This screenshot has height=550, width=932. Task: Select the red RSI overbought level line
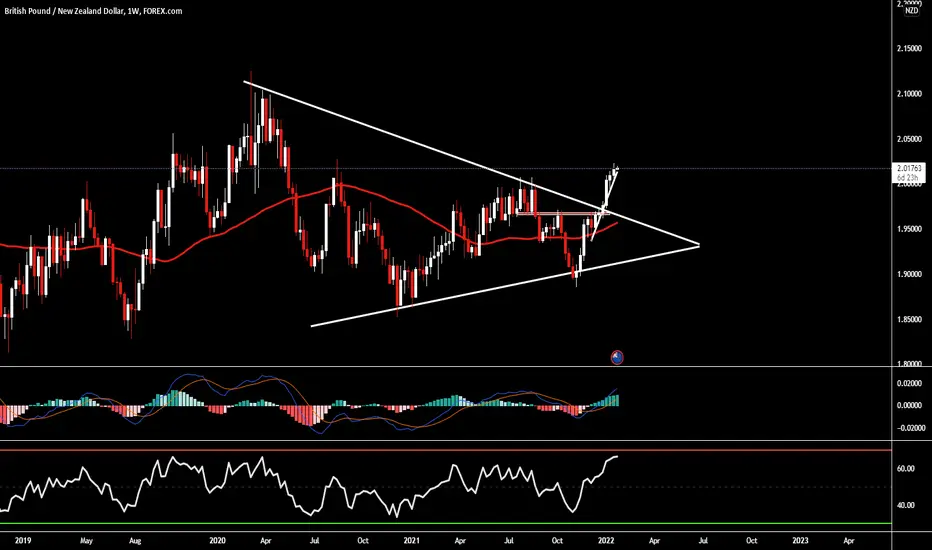[446, 450]
